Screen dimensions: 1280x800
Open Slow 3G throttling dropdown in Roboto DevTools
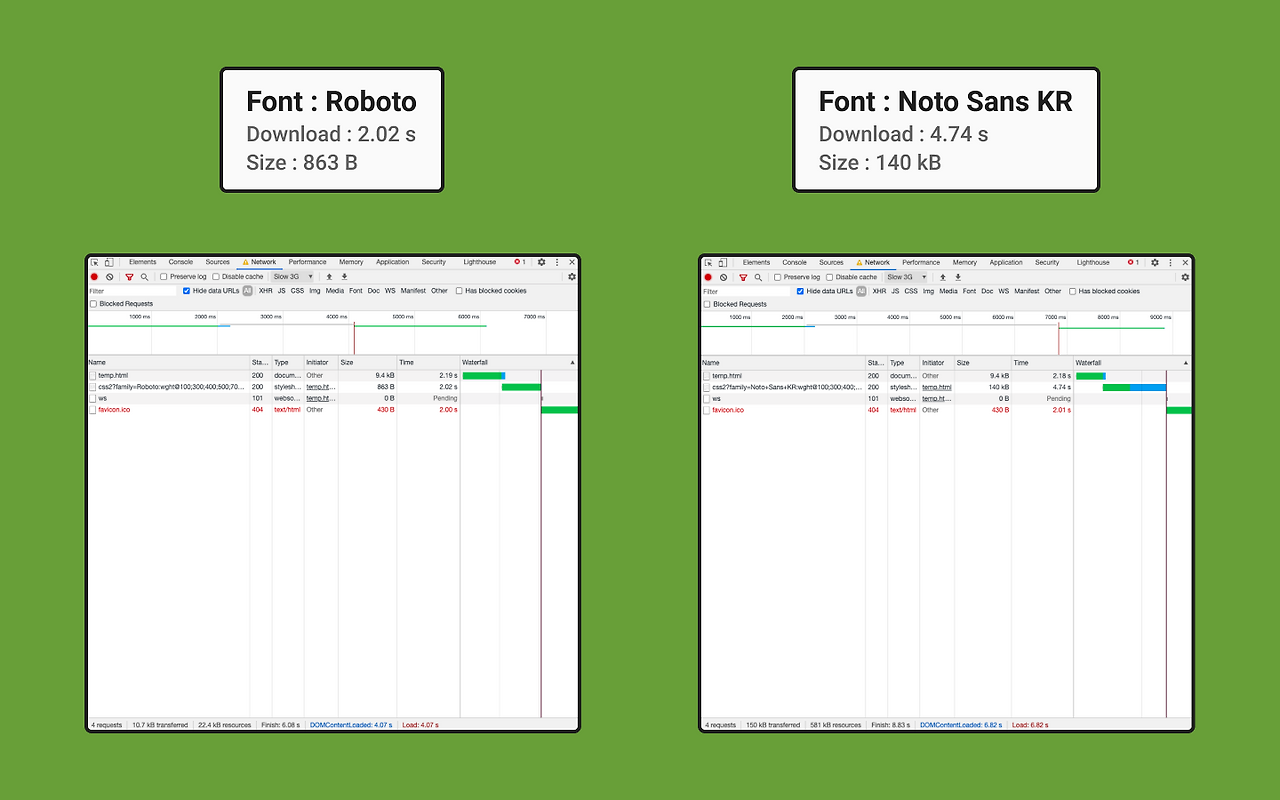pyautogui.click(x=293, y=277)
